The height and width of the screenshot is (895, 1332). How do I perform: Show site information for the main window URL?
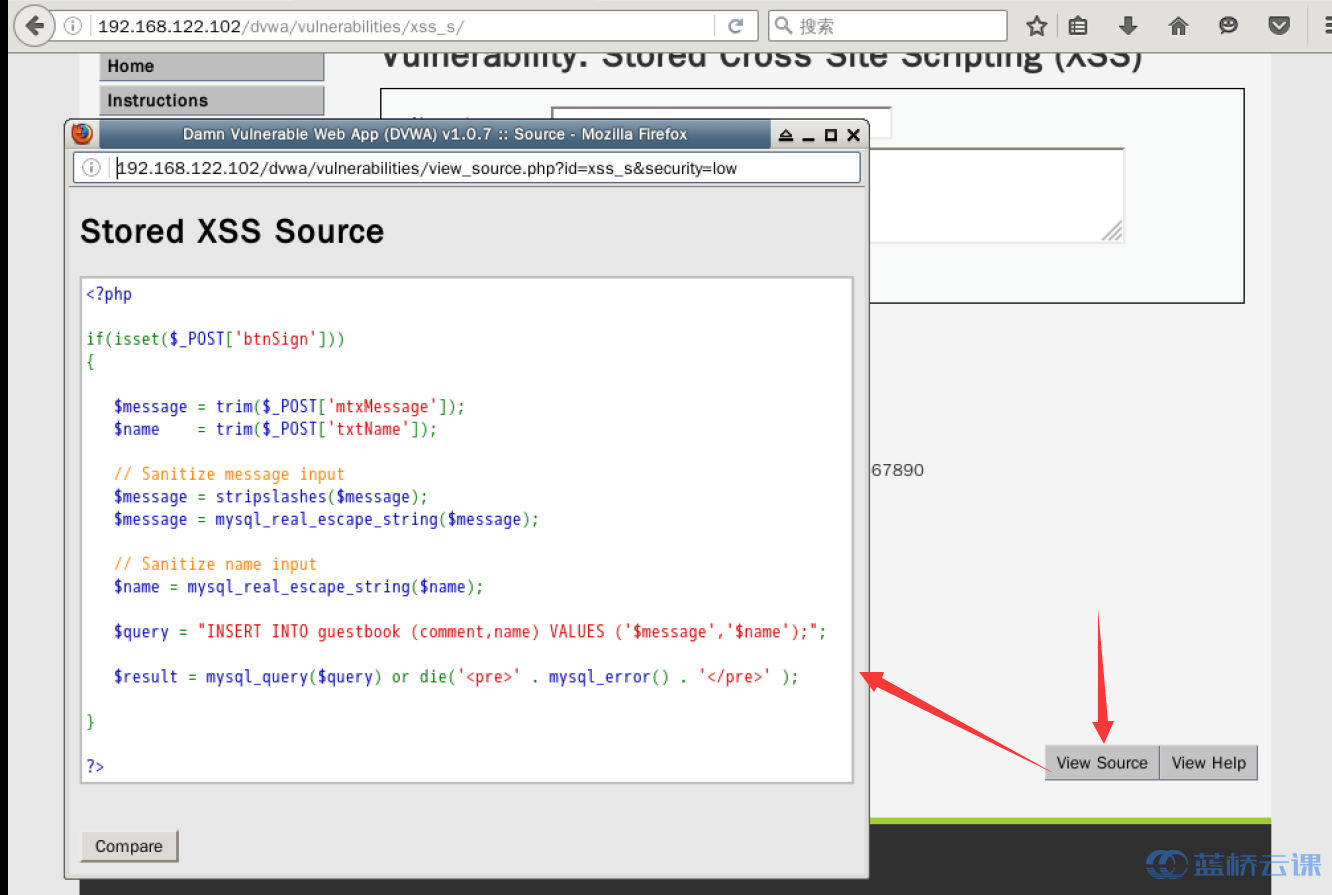[x=72, y=26]
